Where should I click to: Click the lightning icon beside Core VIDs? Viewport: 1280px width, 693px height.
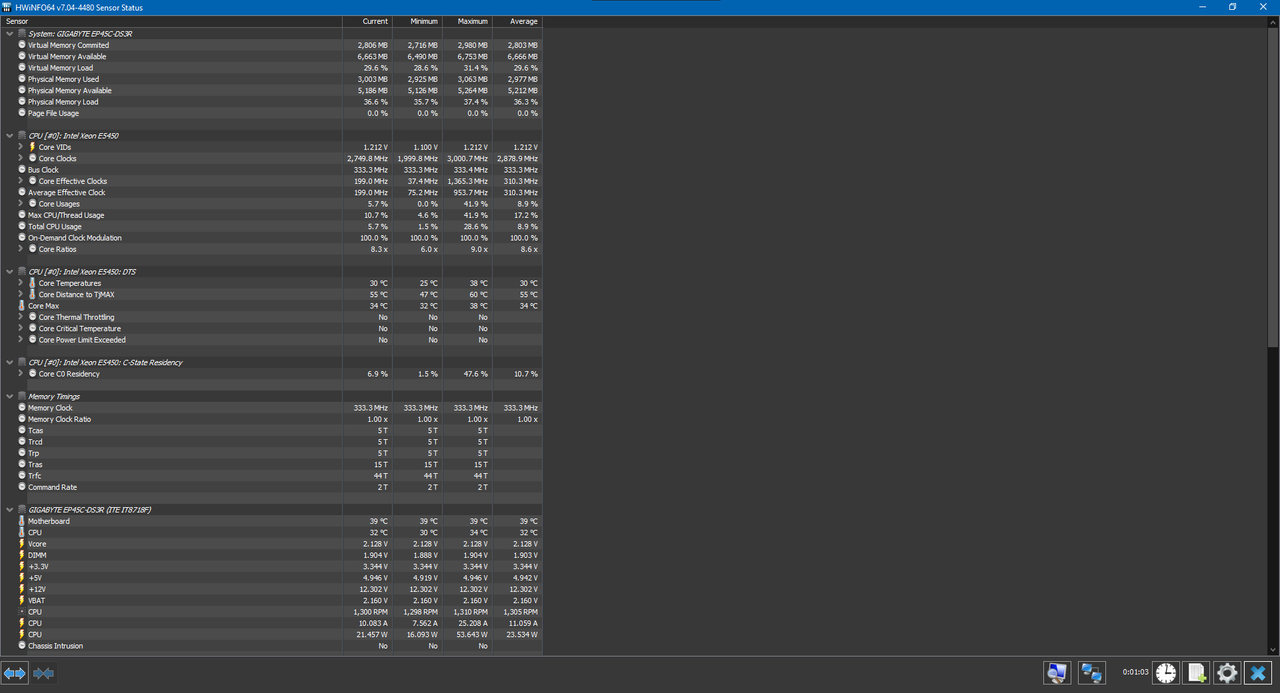[33, 147]
